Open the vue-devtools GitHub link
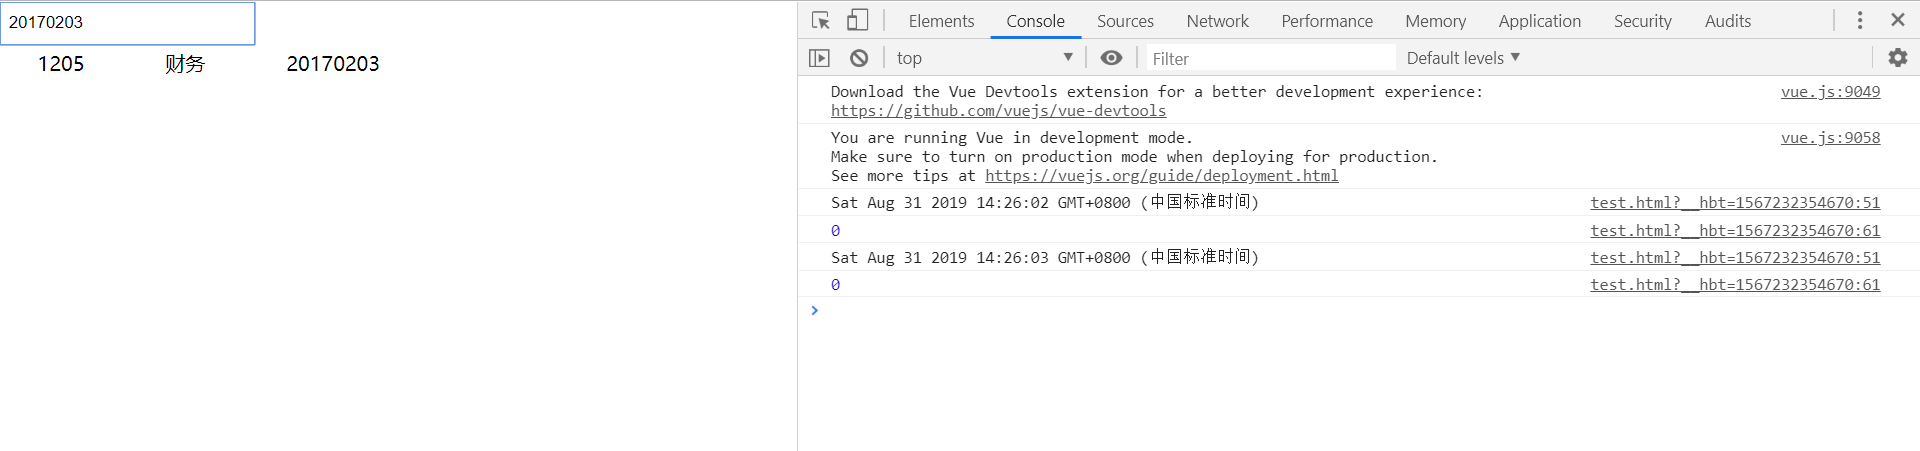Image resolution: width=1920 pixels, height=451 pixels. click(998, 111)
